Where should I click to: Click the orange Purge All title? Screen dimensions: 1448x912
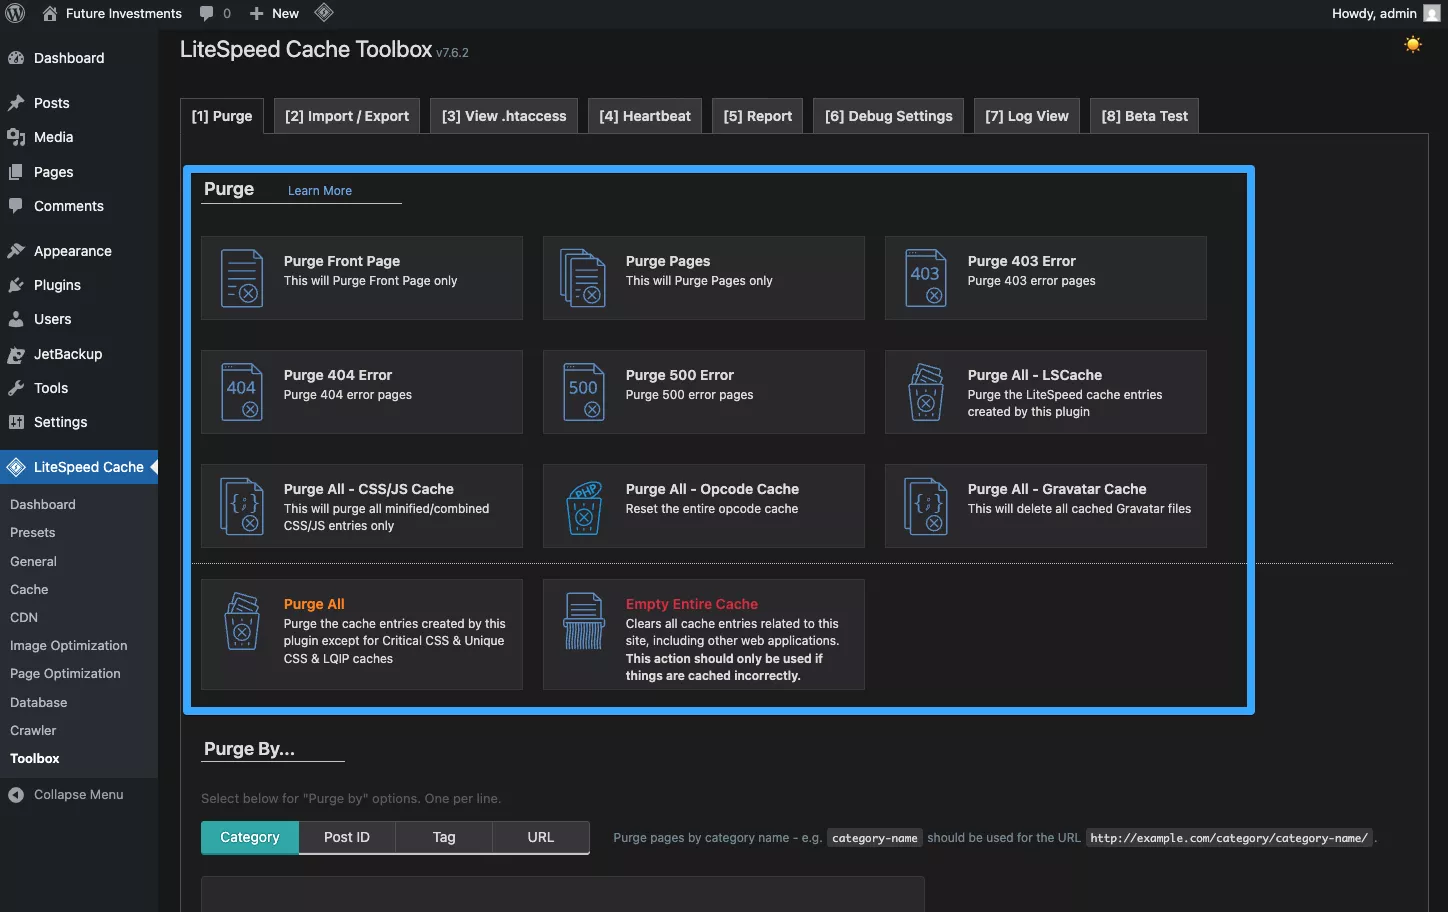coord(314,604)
